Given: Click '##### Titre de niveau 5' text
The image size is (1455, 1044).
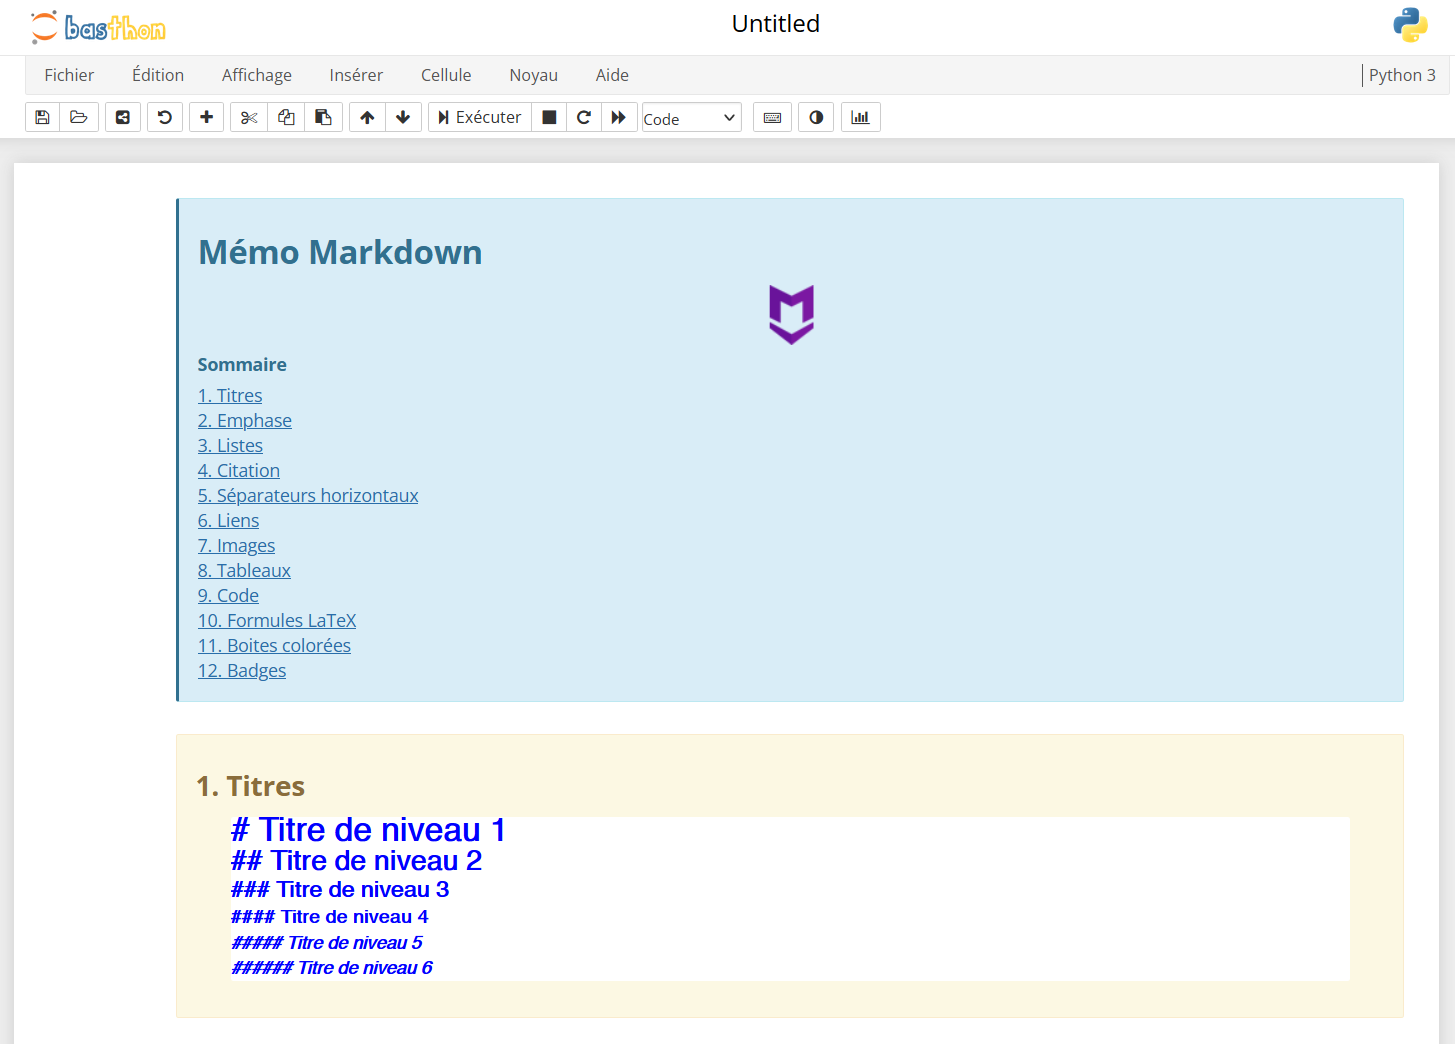Looking at the screenshot, I should [x=327, y=943].
